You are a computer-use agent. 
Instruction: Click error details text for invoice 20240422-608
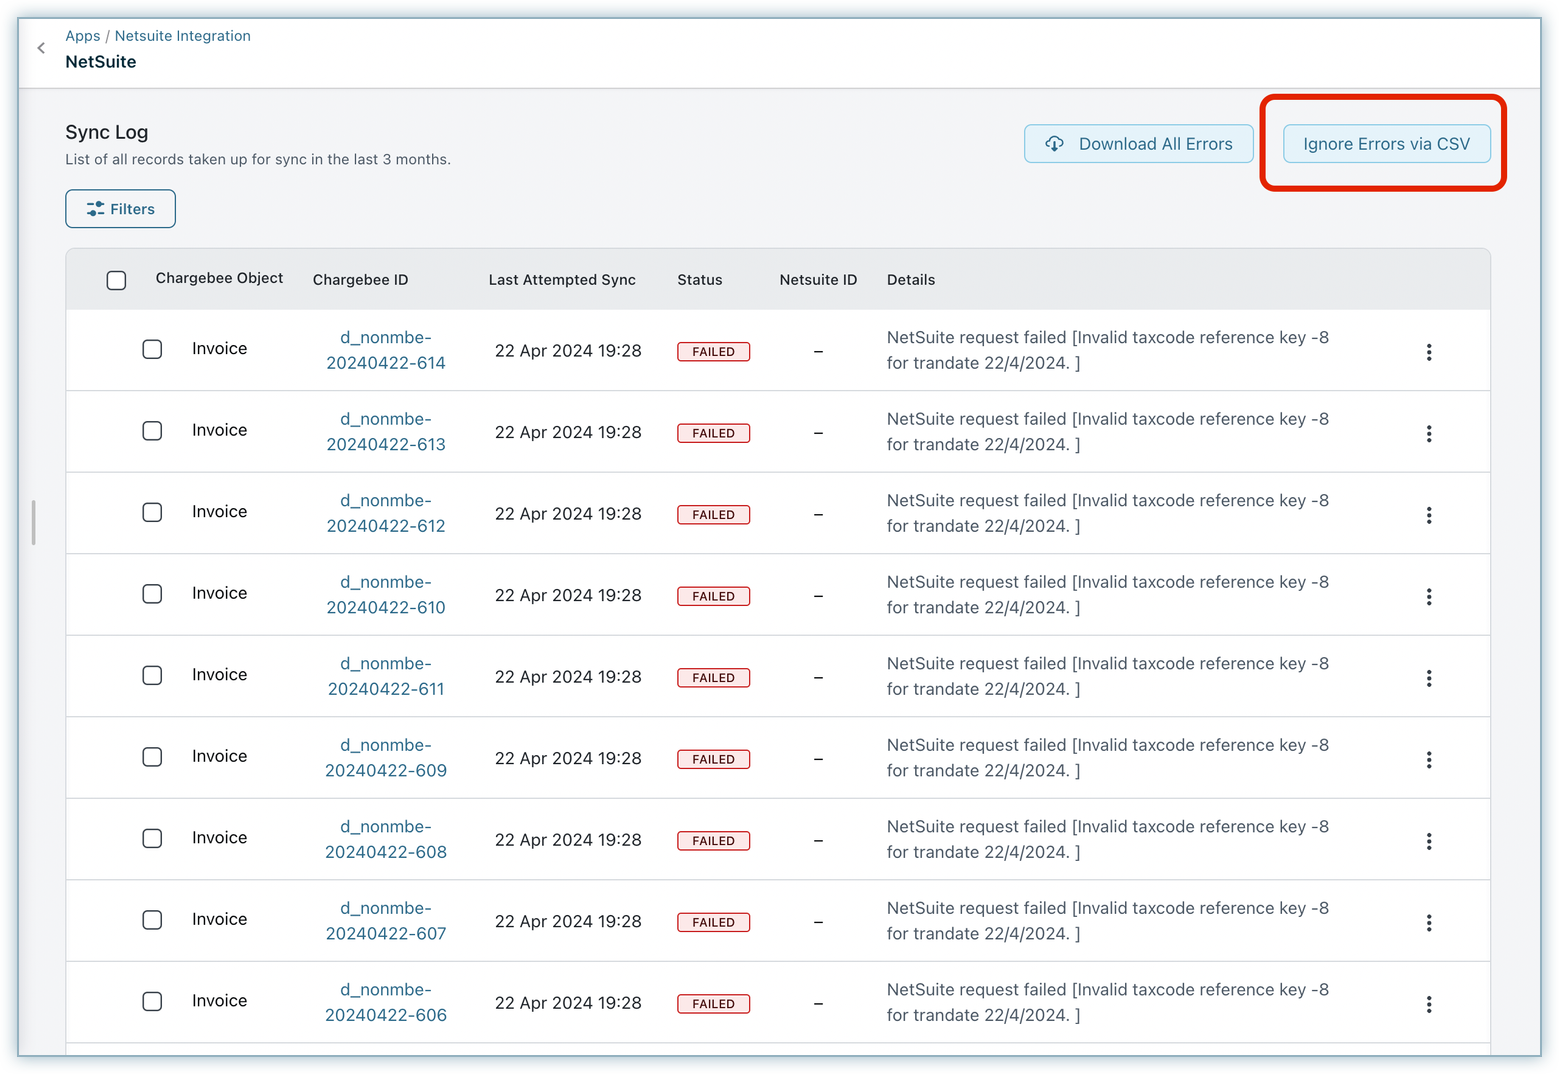[x=1107, y=839]
